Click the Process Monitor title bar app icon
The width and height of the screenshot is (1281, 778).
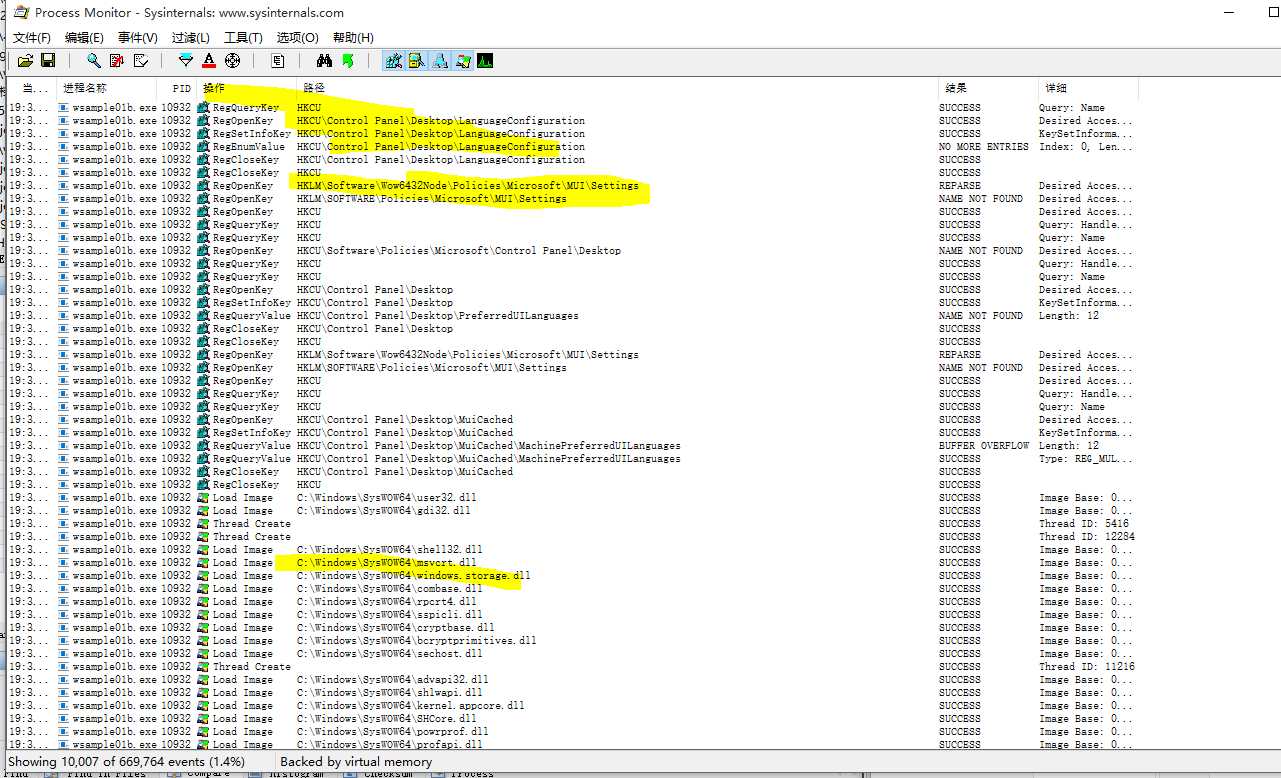(x=21, y=13)
